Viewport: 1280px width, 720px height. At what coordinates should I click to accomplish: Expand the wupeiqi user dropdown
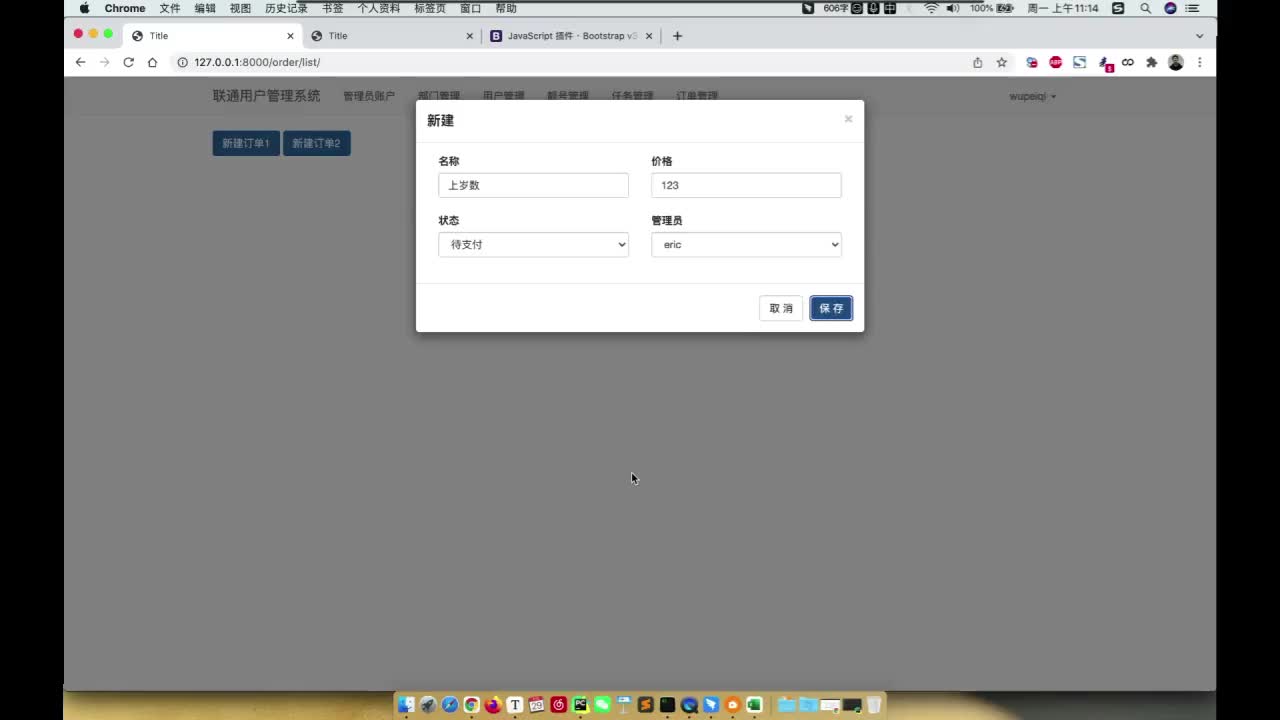coord(1033,96)
